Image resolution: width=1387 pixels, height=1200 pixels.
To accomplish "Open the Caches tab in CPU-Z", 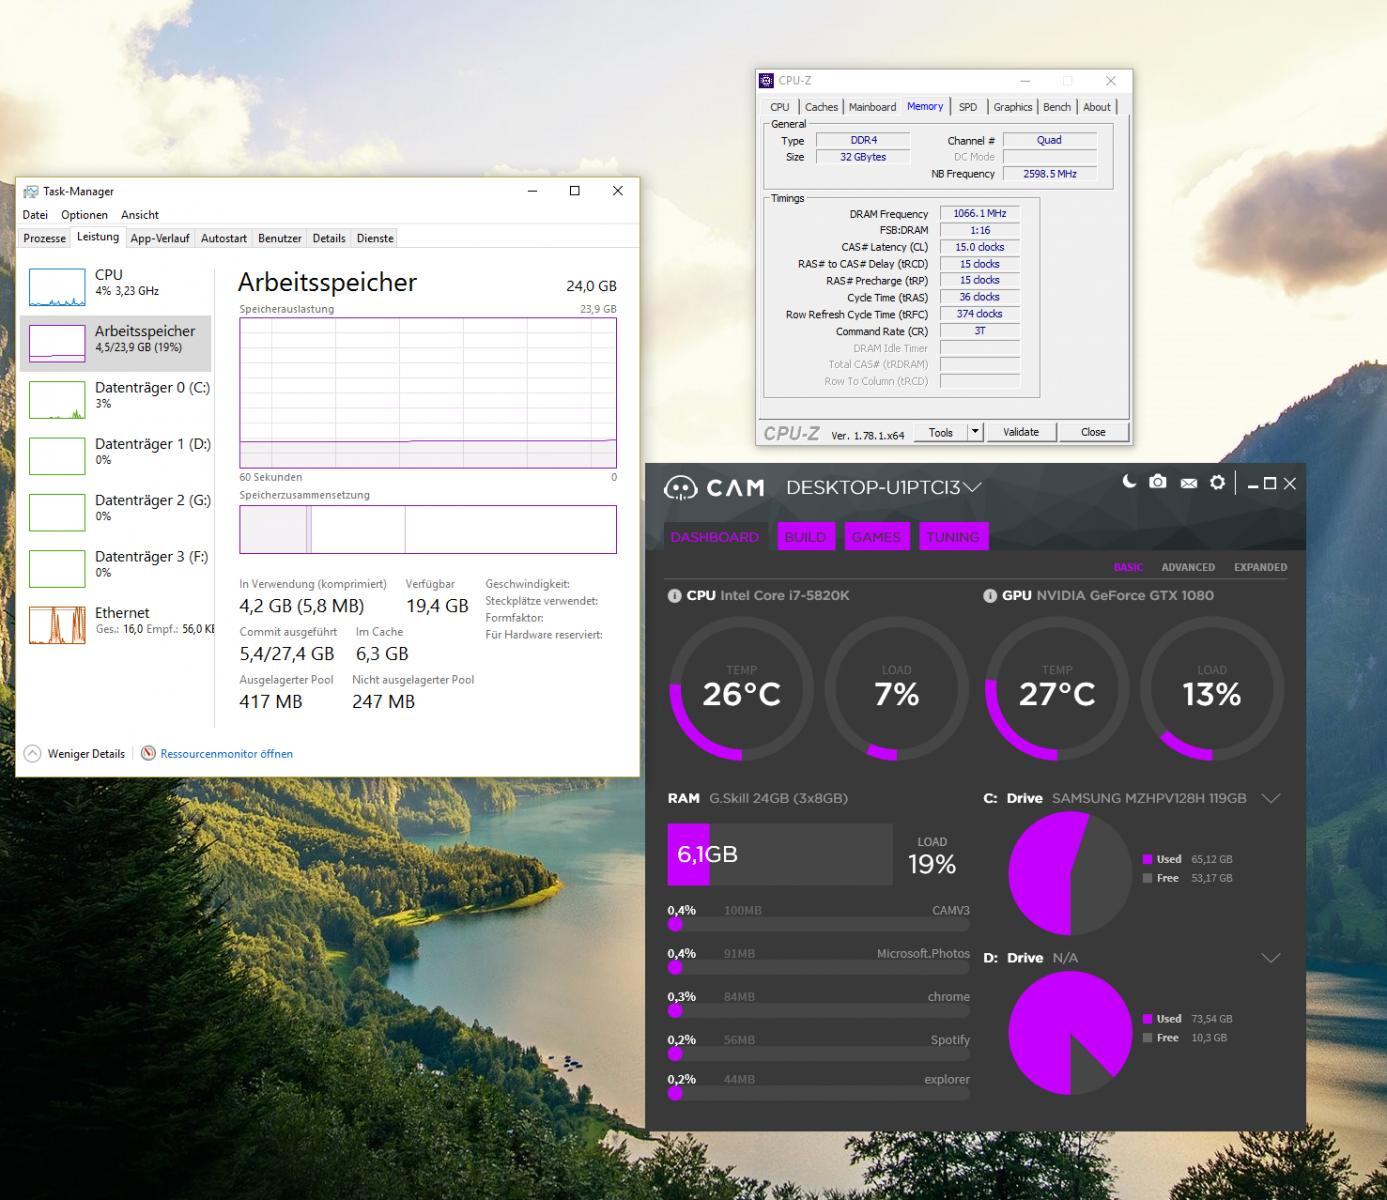I will (821, 107).
